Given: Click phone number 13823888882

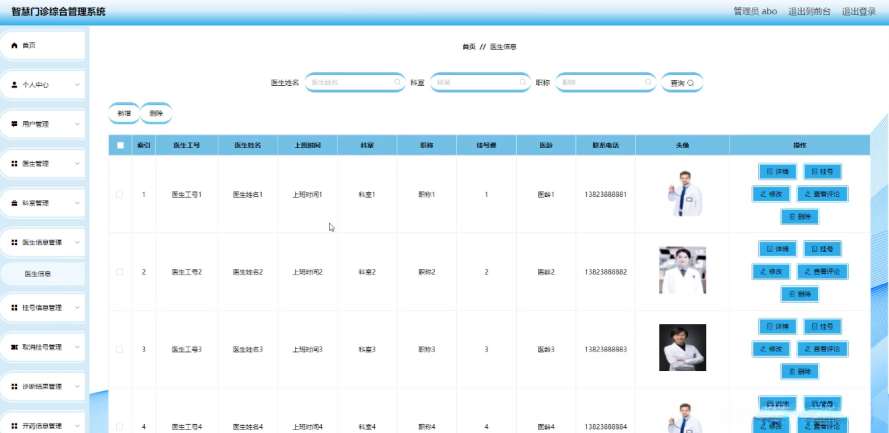Looking at the screenshot, I should click(x=606, y=272).
